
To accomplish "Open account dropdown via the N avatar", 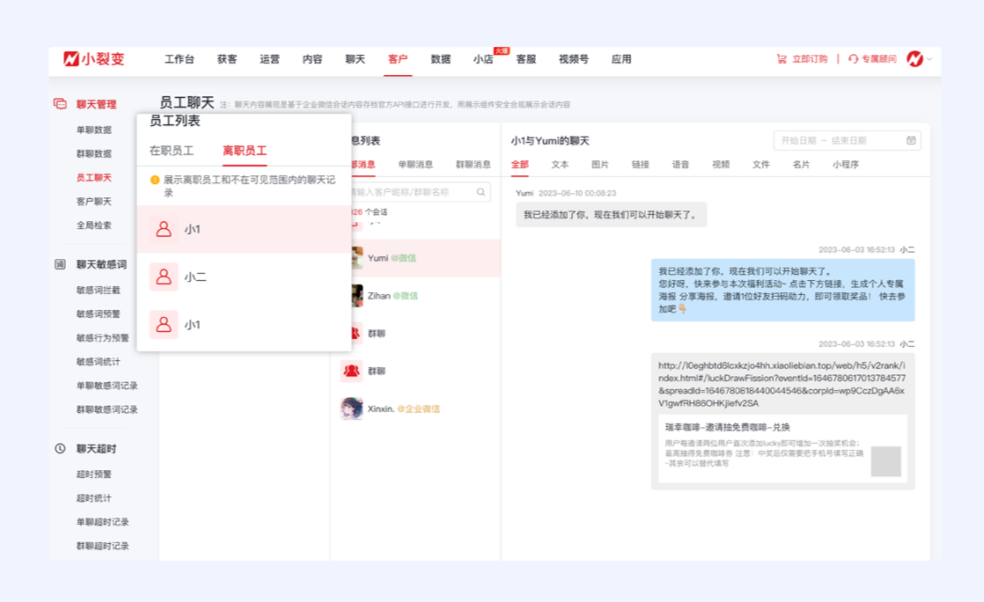I will 916,59.
